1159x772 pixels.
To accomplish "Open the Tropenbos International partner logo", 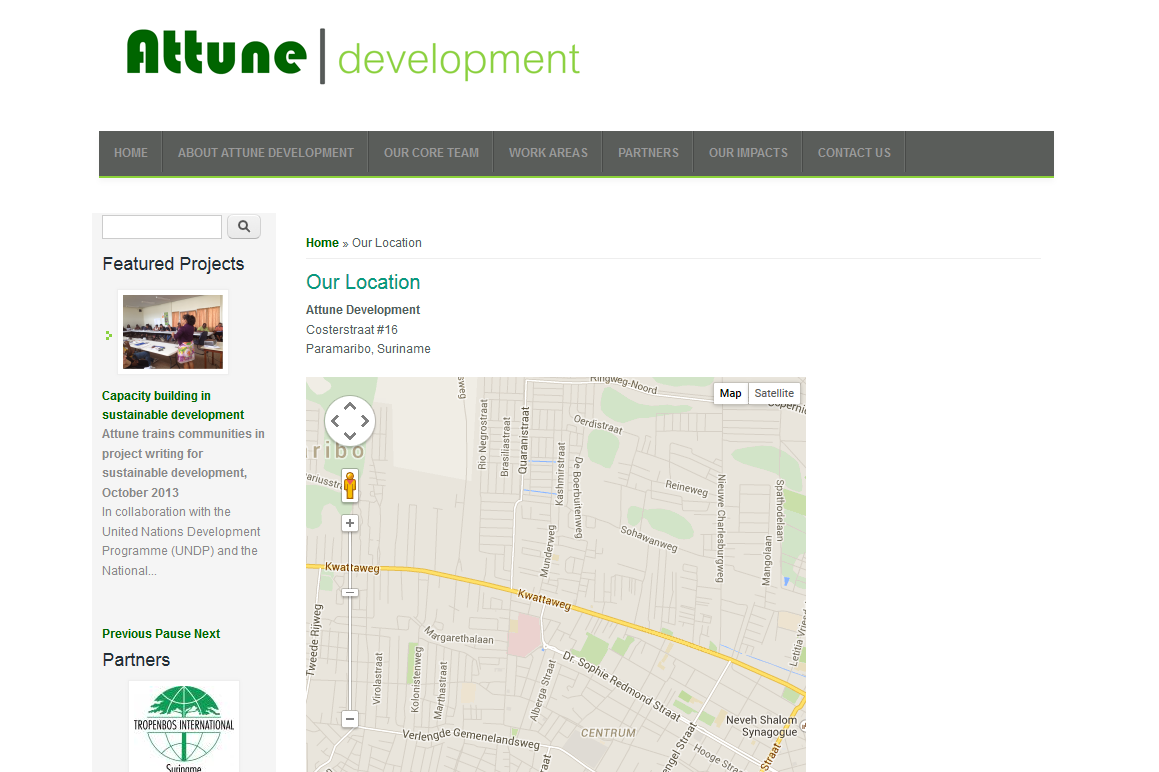I will coord(183,727).
